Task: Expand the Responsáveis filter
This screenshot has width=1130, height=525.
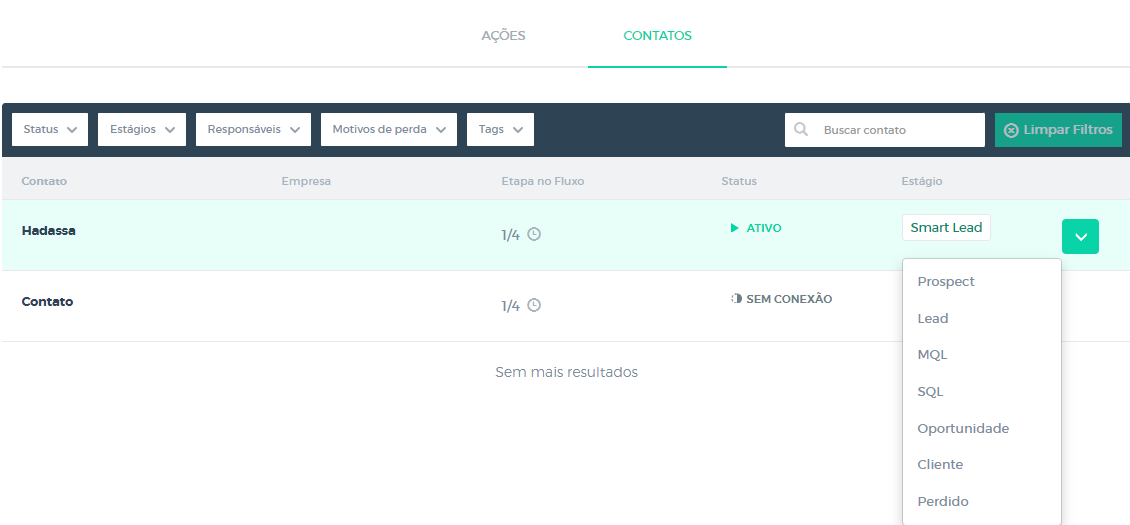Action: coord(254,130)
